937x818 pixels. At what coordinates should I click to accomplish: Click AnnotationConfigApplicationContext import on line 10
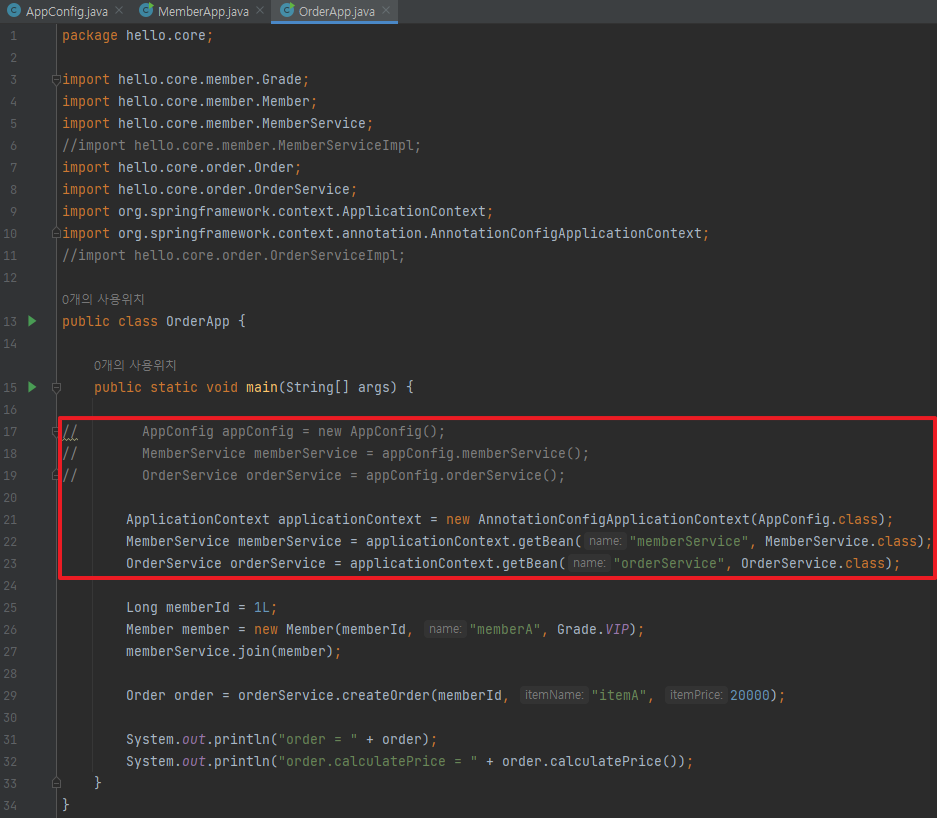click(x=409, y=234)
